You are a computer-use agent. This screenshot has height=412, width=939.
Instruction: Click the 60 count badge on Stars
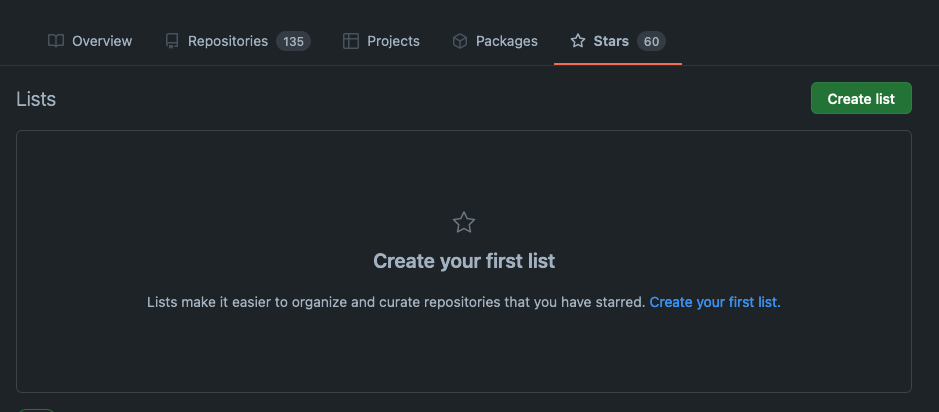[x=652, y=41]
